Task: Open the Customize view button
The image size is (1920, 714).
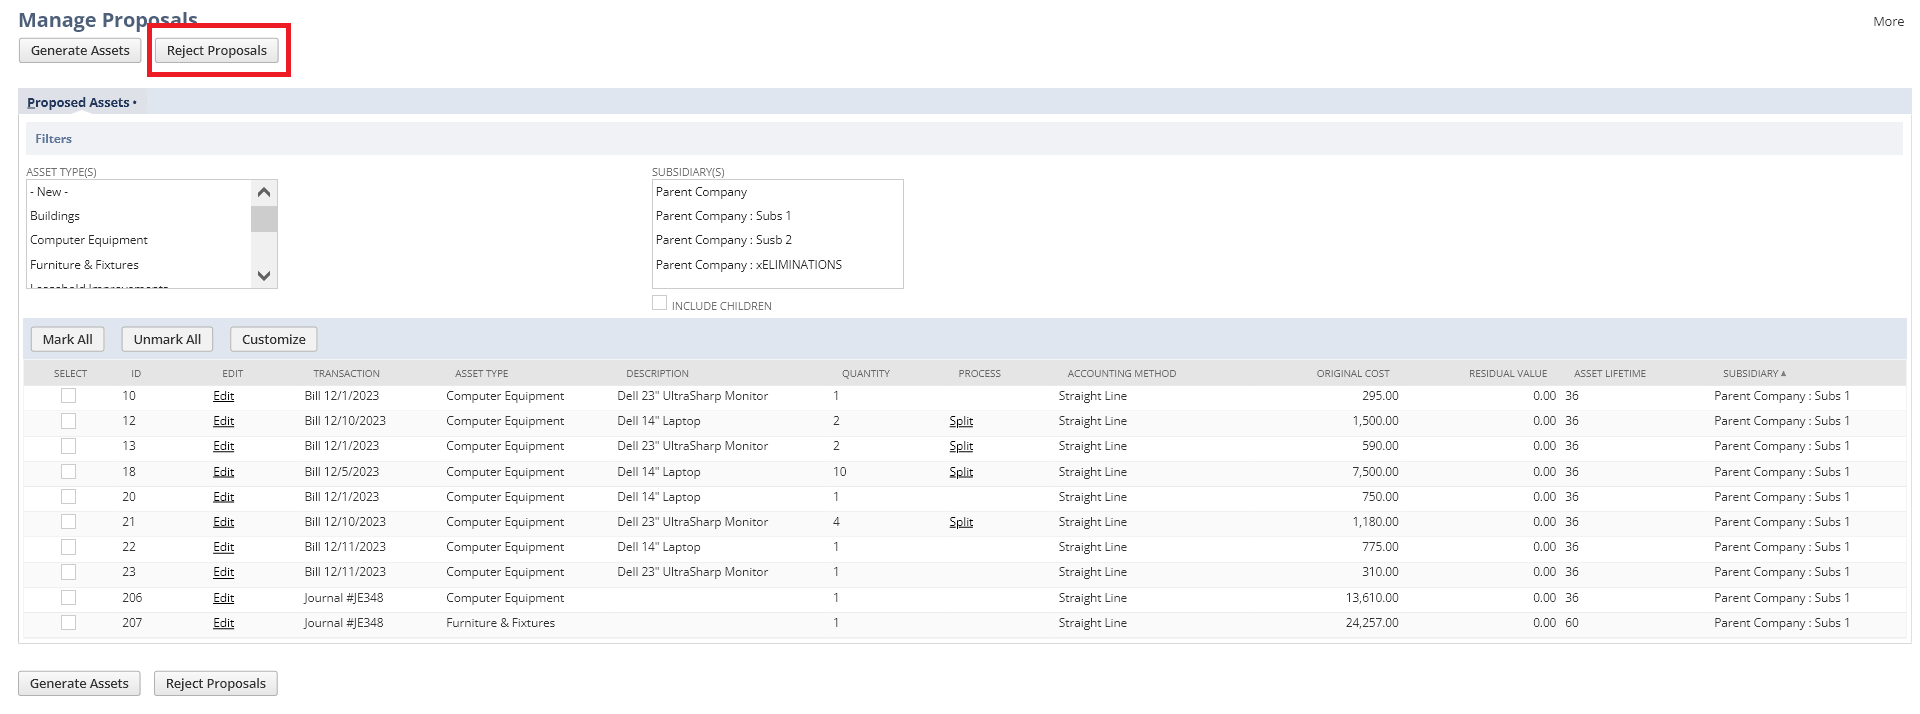Action: click(x=274, y=340)
